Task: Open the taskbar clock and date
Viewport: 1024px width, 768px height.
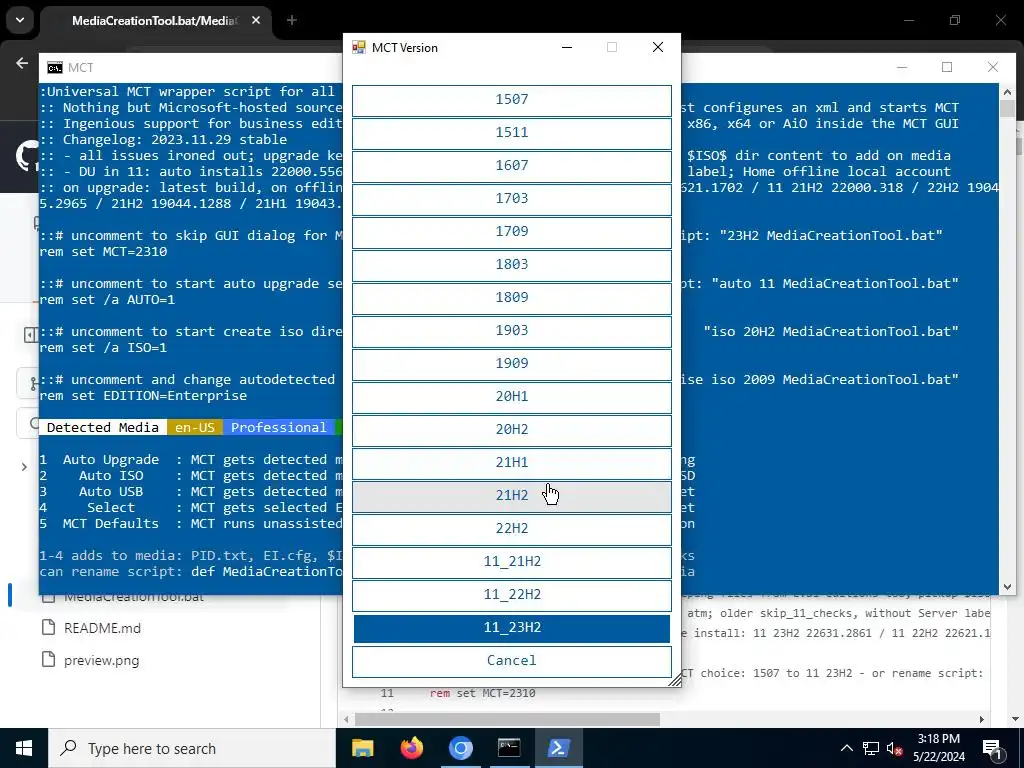Action: 938,748
